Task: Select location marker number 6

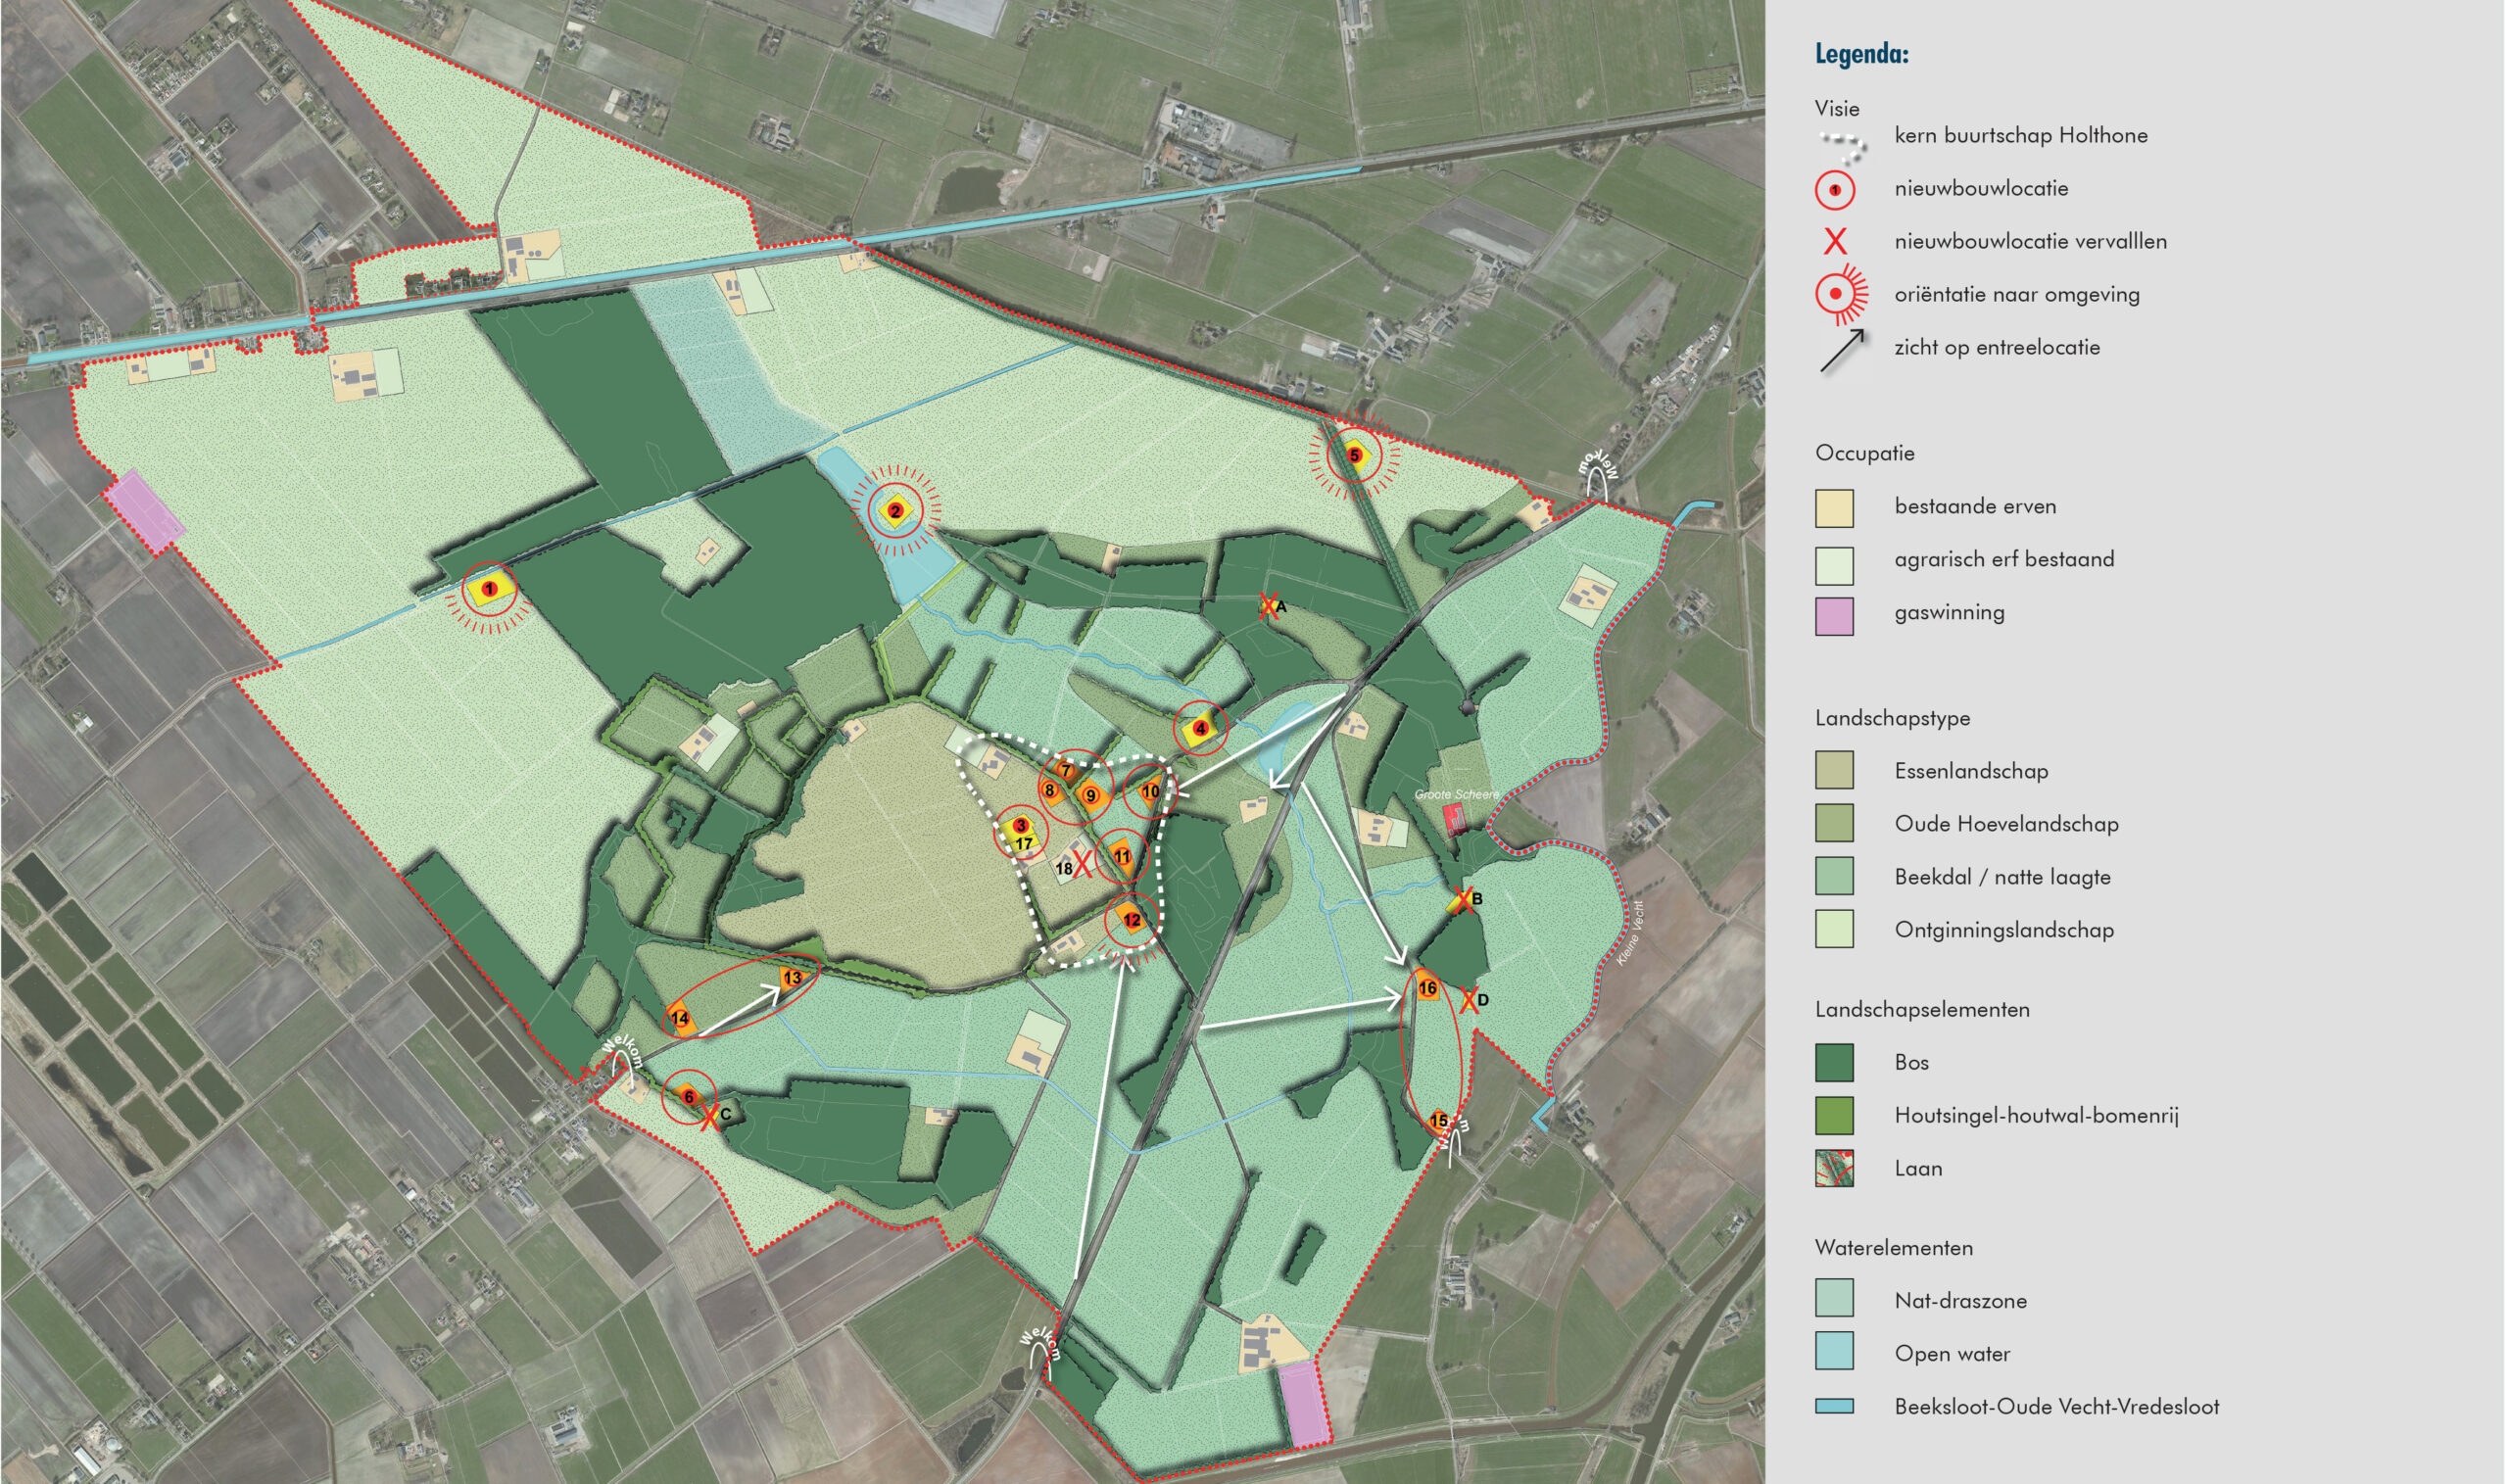Action: [x=688, y=1096]
